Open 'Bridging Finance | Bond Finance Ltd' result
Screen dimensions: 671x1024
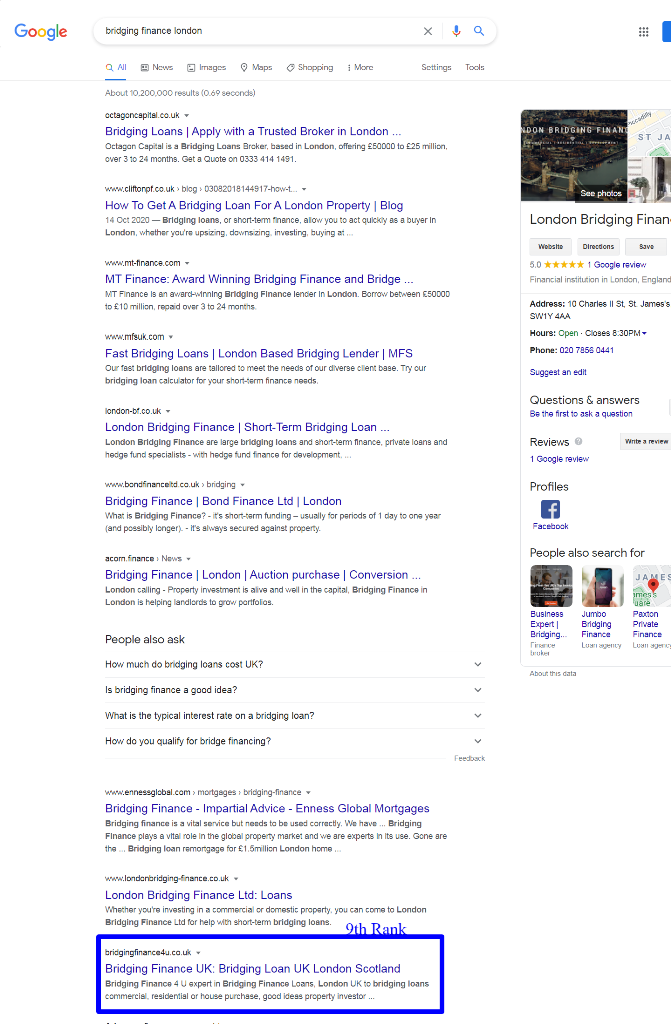pyautogui.click(x=223, y=501)
